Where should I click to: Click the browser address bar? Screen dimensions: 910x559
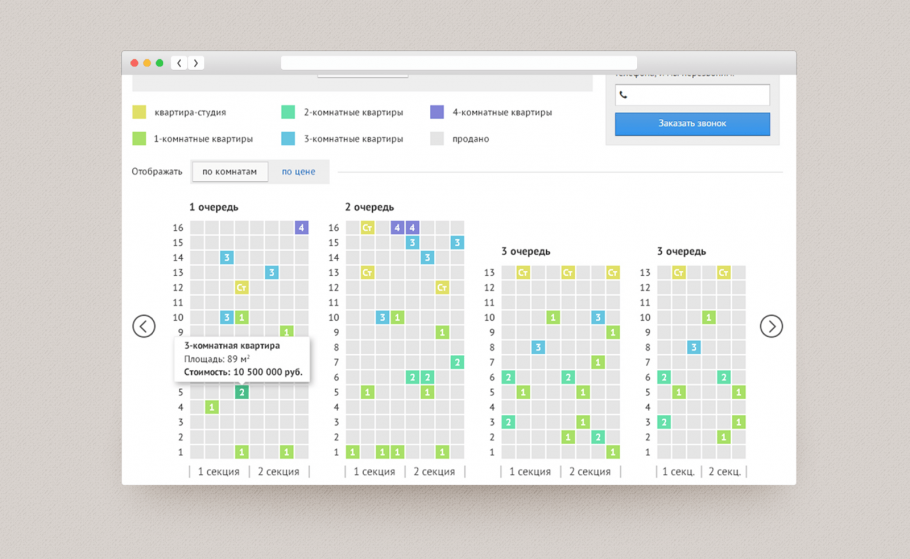tap(459, 63)
